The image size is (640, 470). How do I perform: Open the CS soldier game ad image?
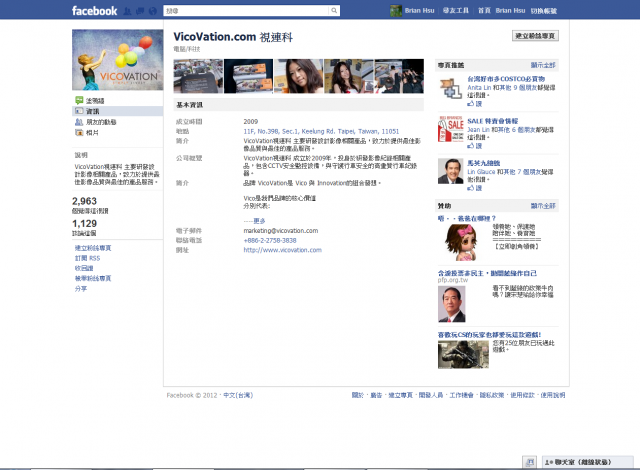point(463,355)
